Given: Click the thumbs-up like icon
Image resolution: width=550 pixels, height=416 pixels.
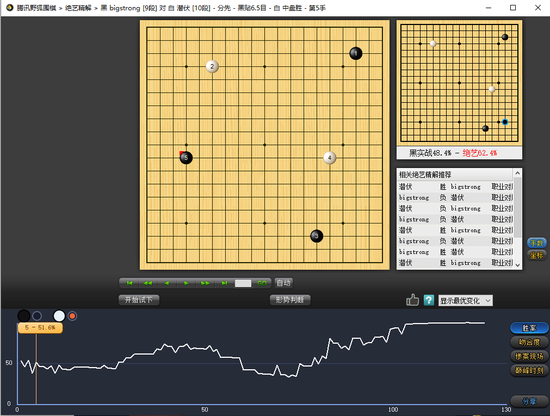Looking at the screenshot, I should (412, 300).
